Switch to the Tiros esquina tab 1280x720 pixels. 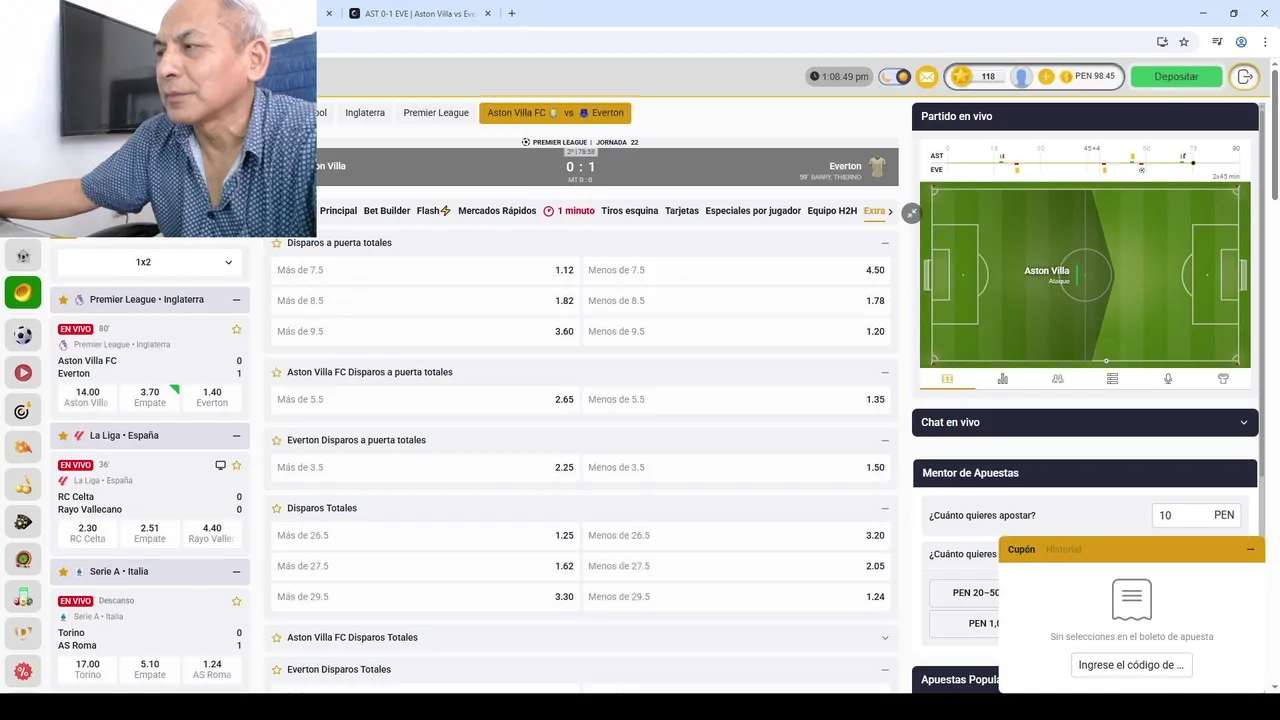(630, 211)
